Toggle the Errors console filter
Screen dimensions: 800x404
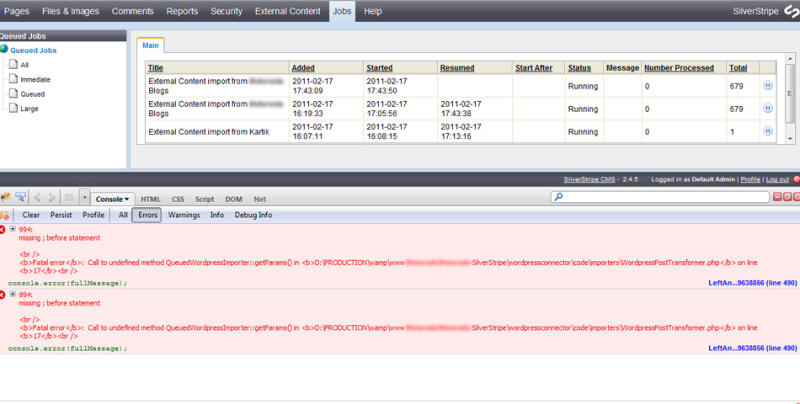point(148,214)
